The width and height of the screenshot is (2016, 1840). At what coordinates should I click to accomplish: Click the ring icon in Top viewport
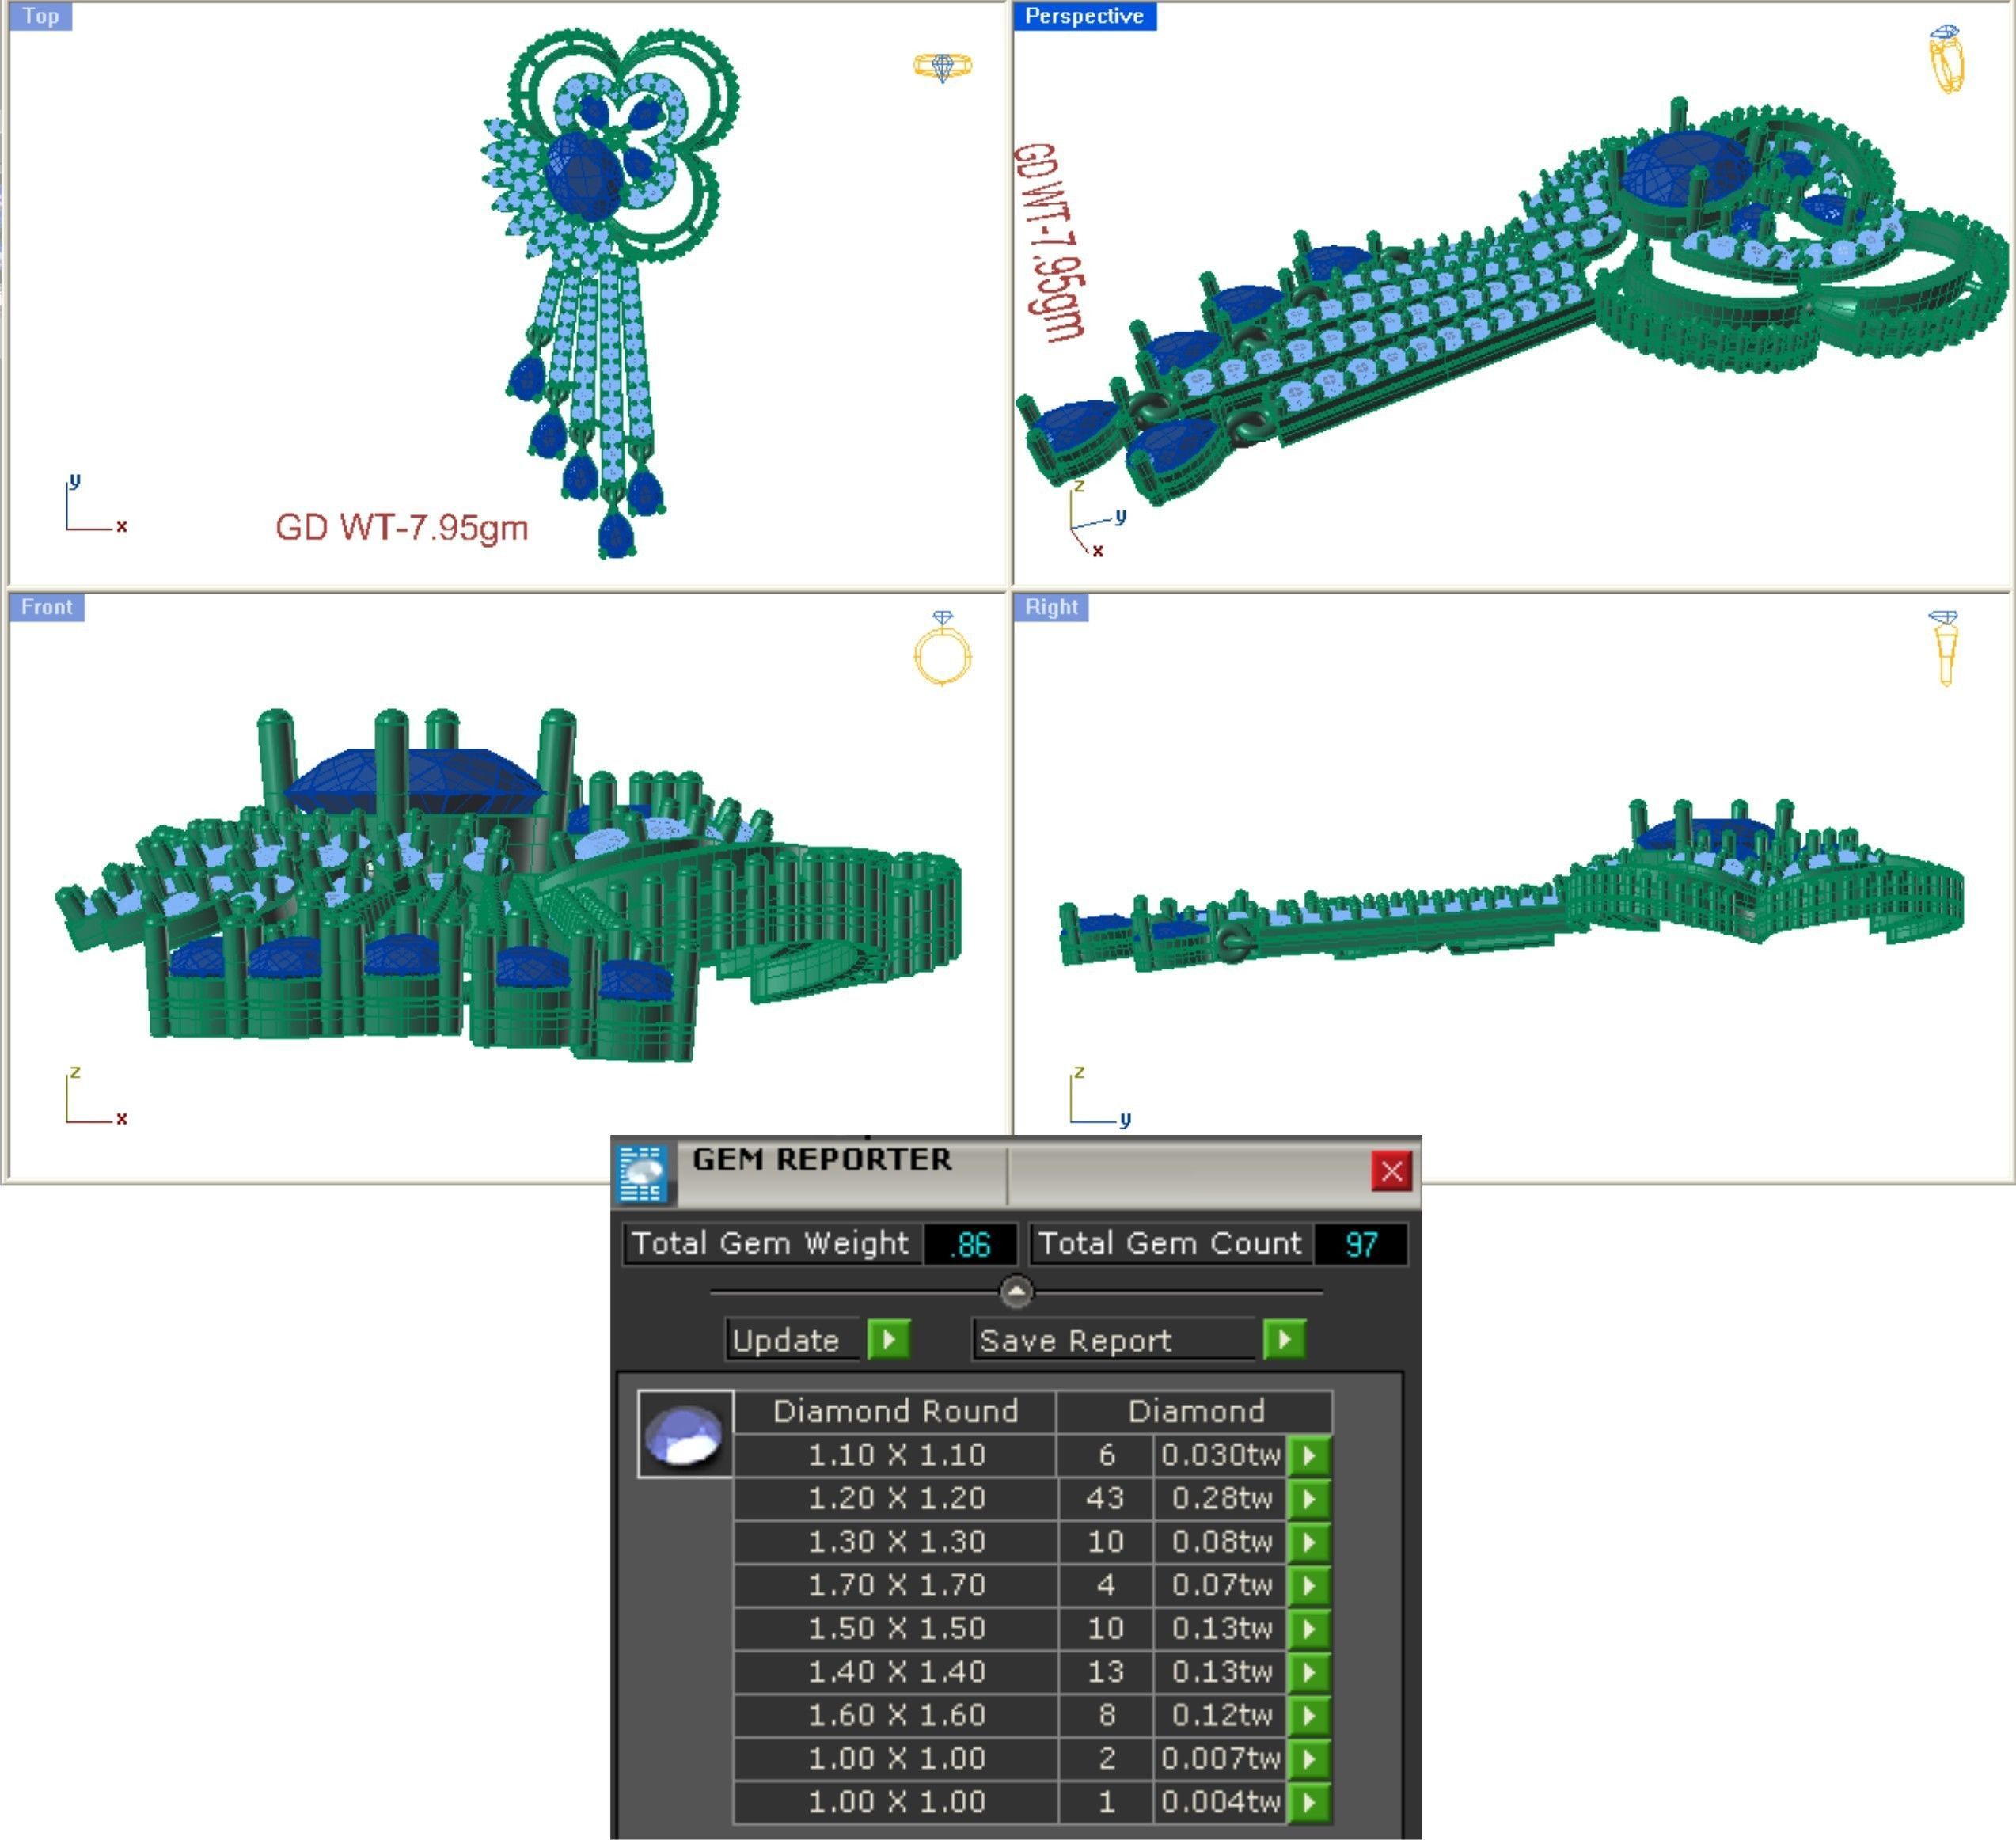(x=942, y=67)
